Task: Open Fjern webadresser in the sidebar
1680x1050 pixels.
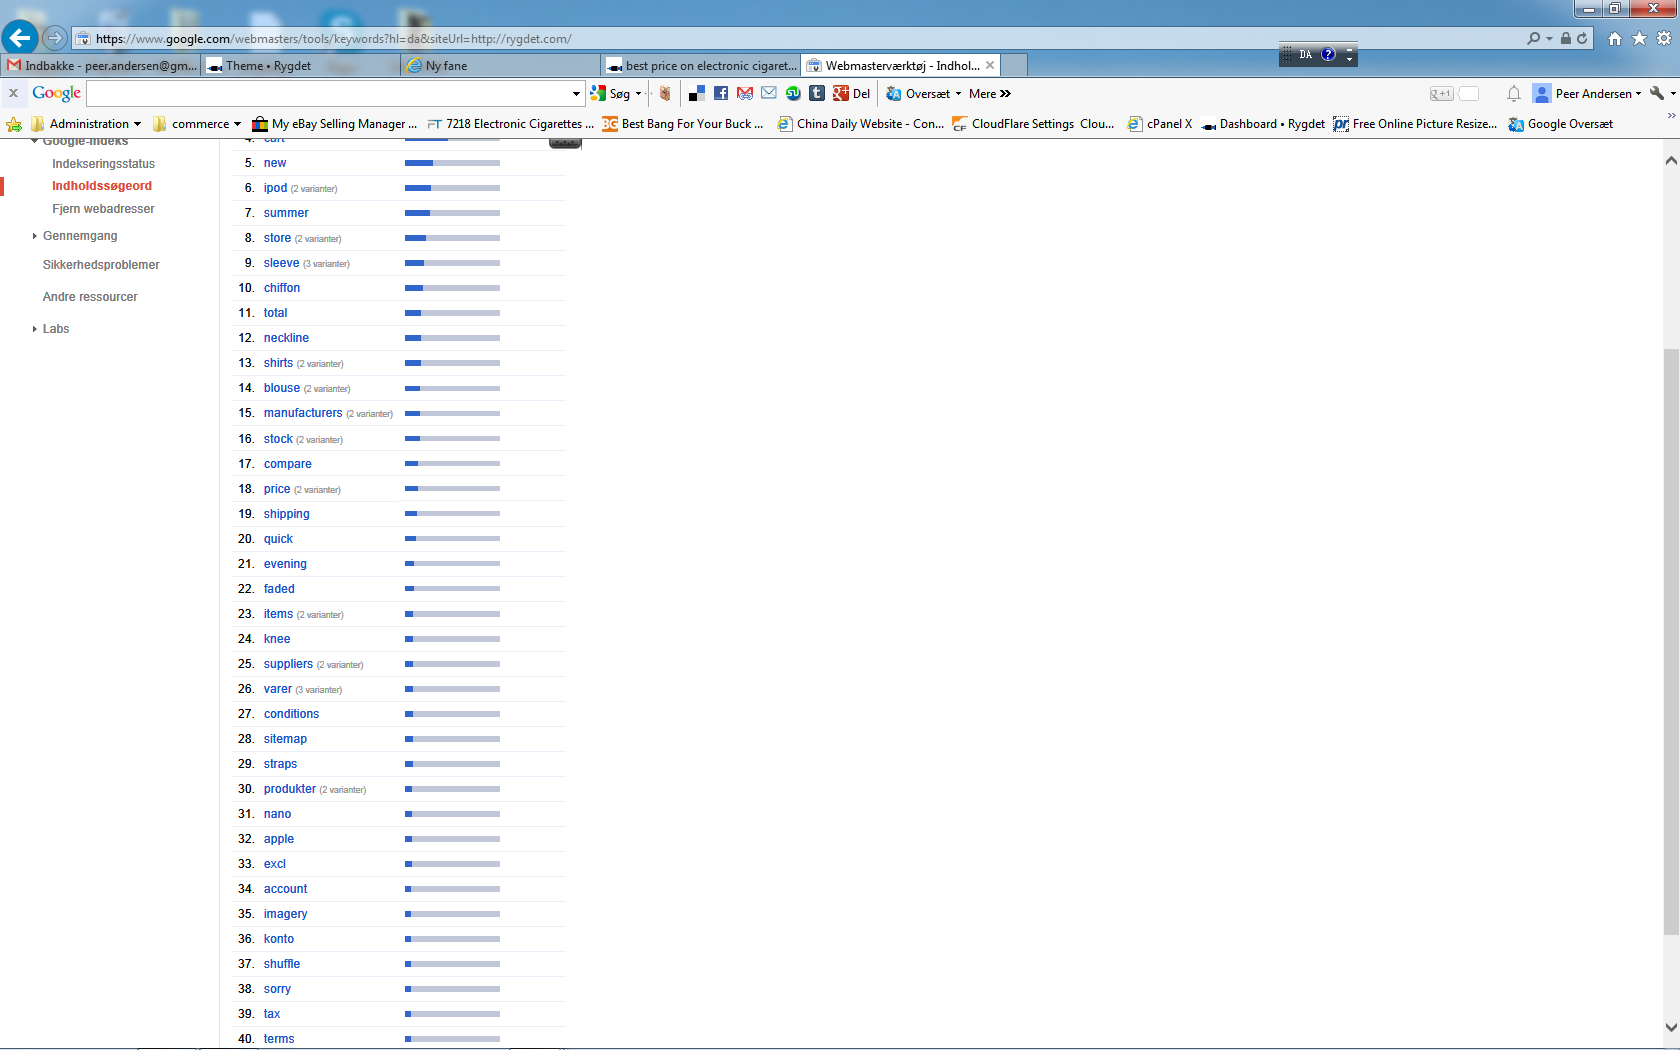Action: coord(104,209)
